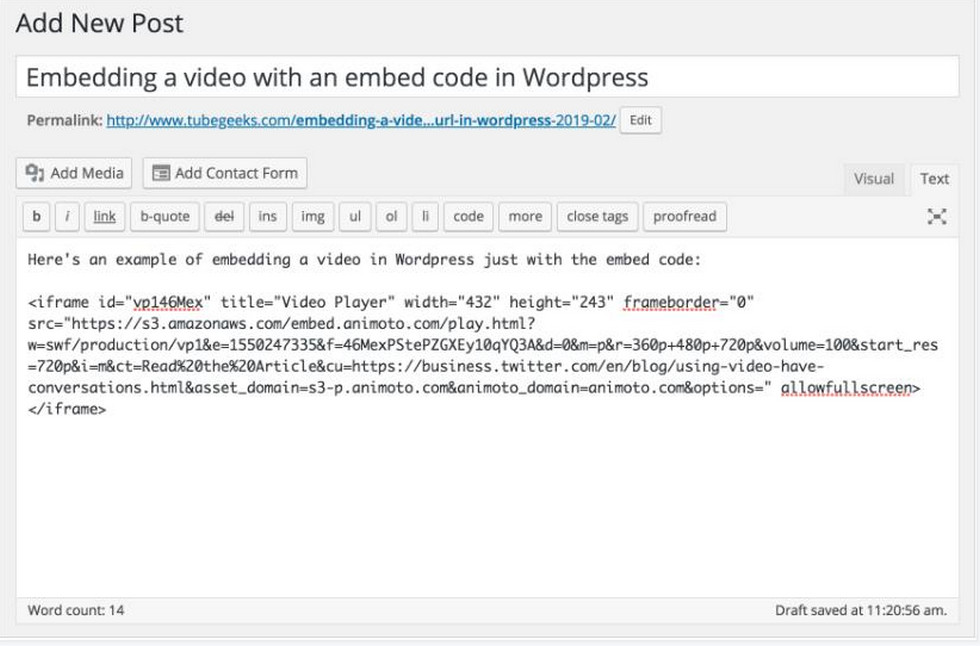Run the proofread button
The width and height of the screenshot is (980, 646).
tap(685, 216)
